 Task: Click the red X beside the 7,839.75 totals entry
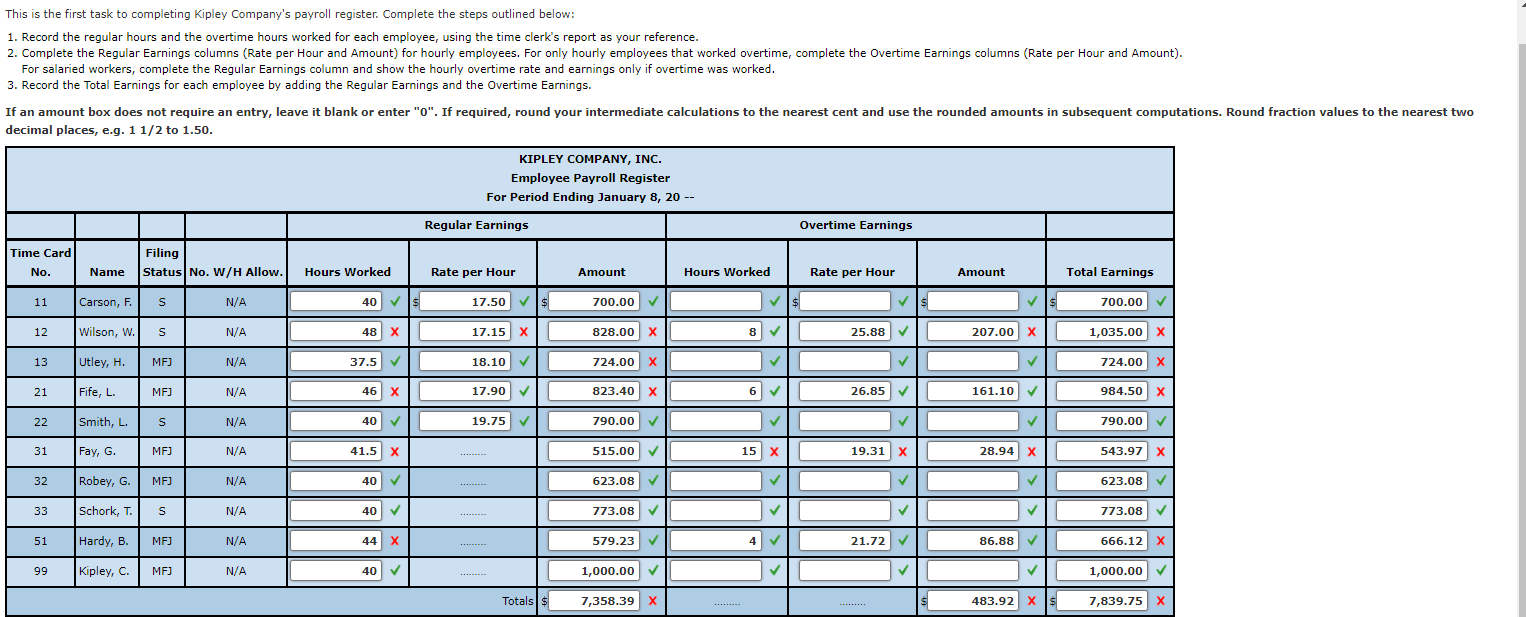[1160, 600]
